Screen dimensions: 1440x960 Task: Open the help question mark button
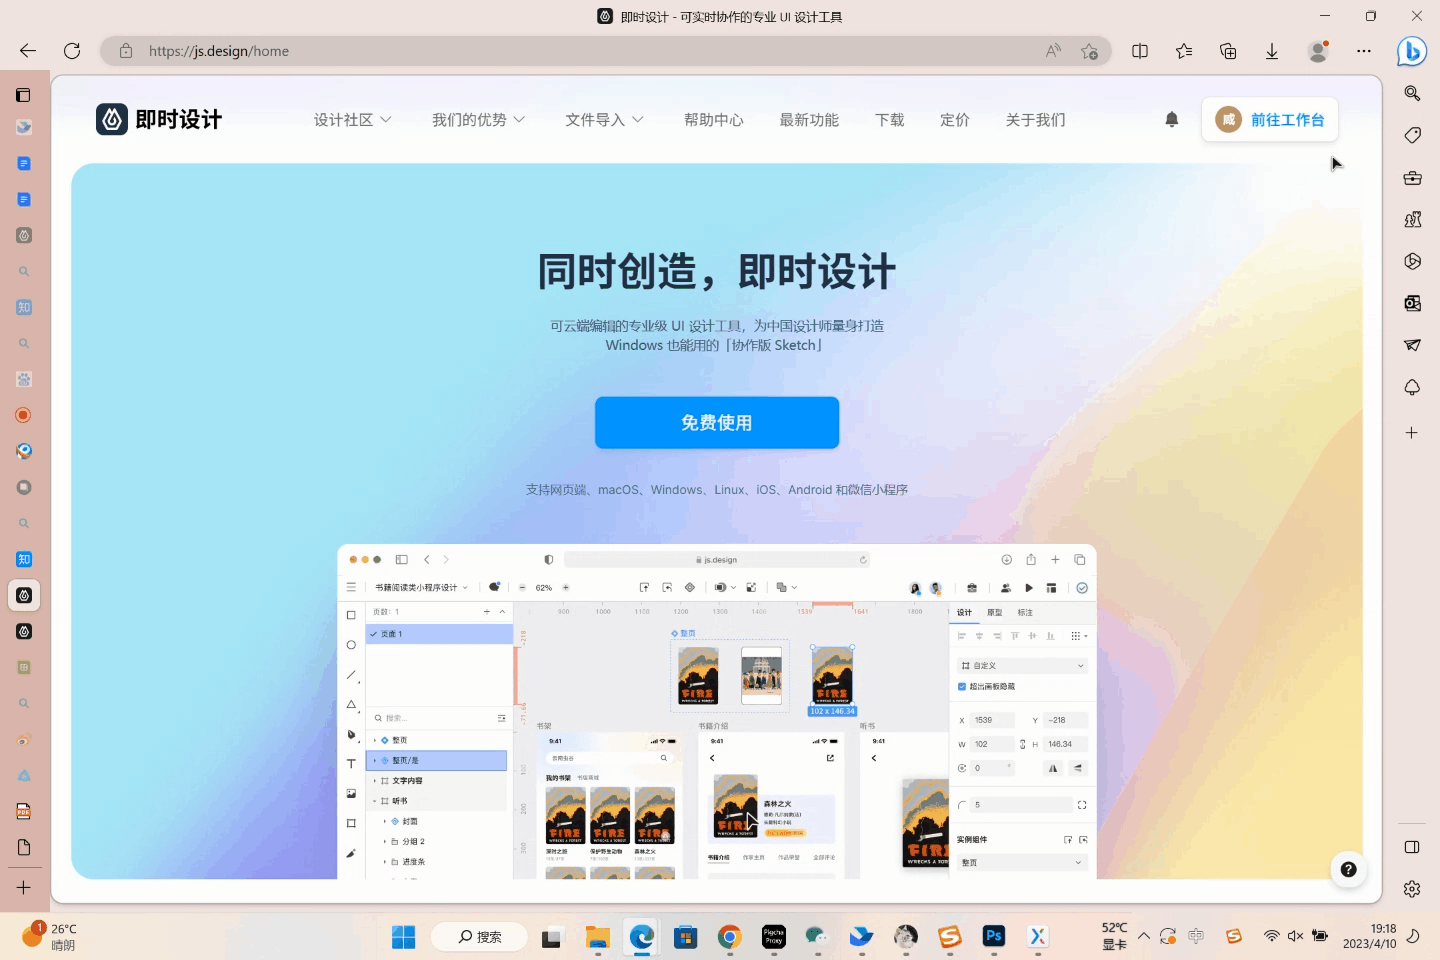pos(1348,870)
